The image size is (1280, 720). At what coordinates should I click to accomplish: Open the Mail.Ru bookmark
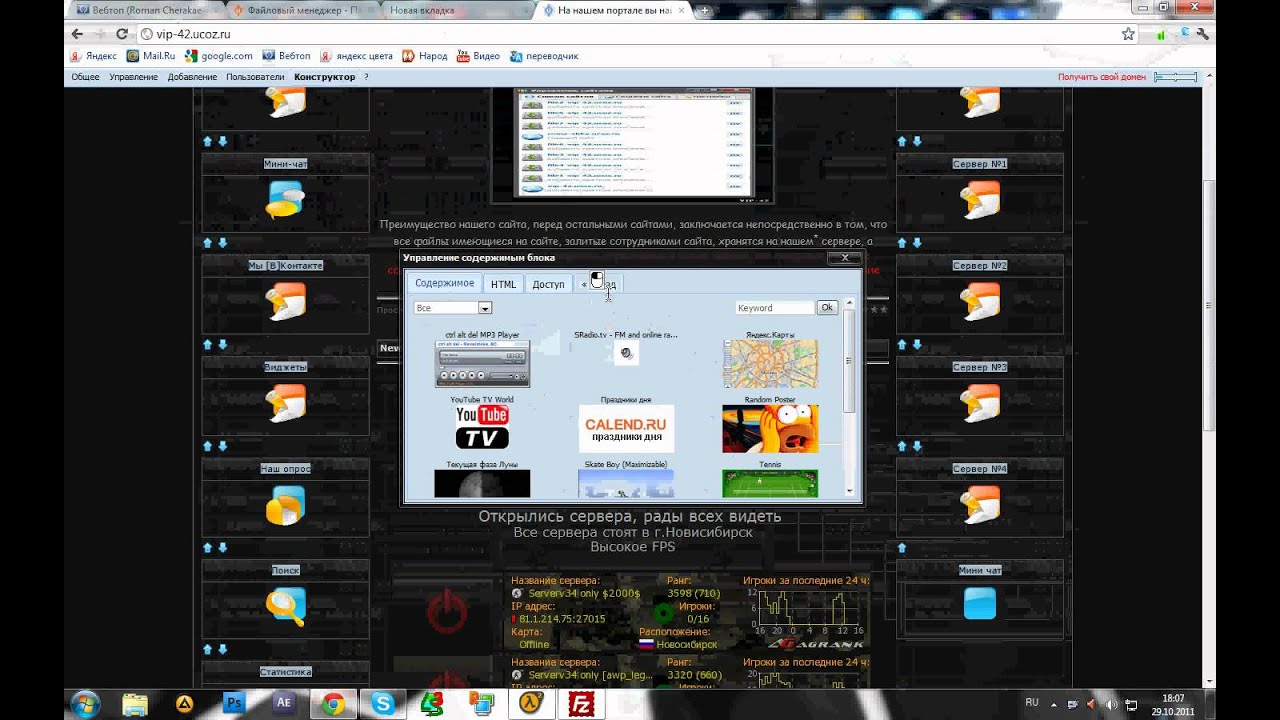point(151,56)
